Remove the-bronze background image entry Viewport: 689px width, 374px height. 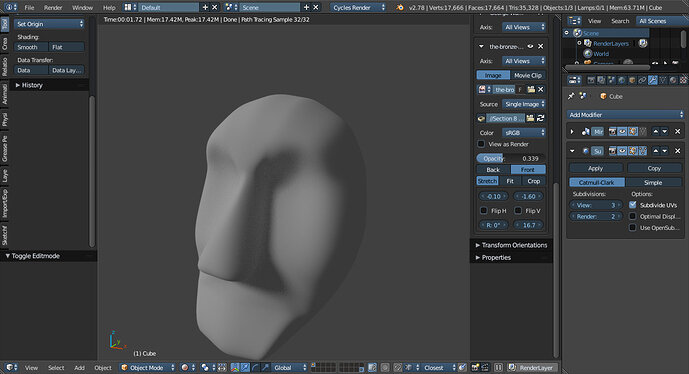point(540,46)
